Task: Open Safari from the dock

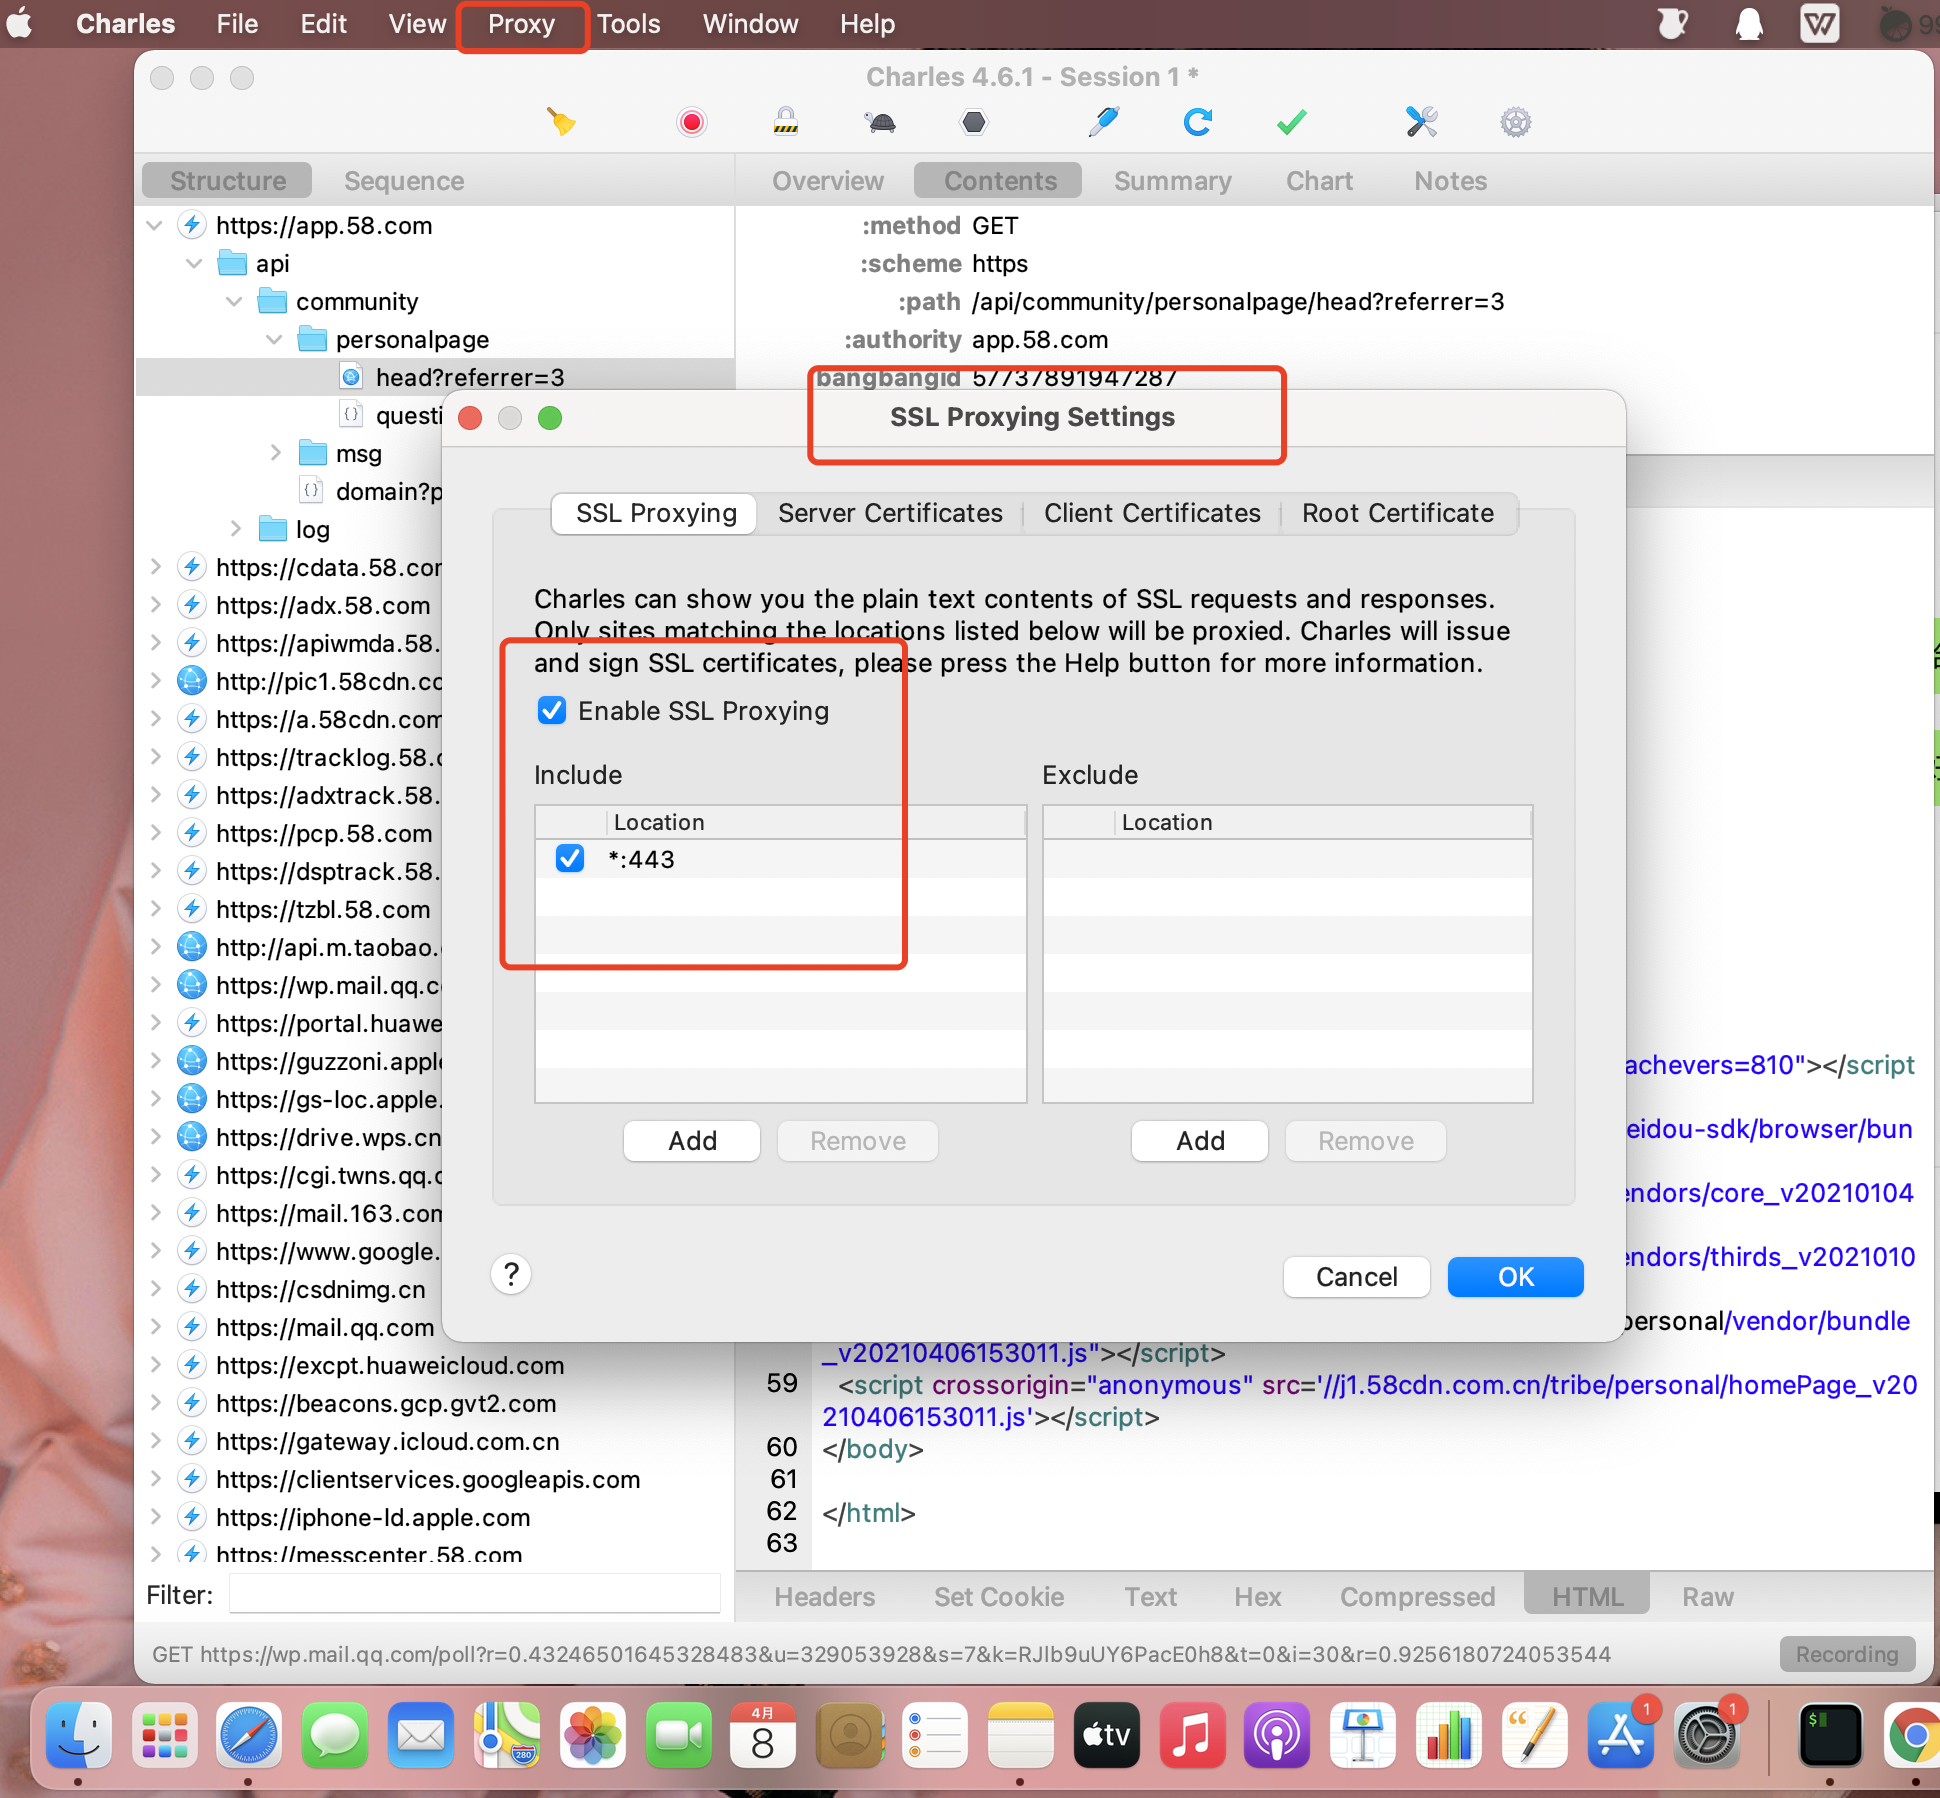Action: [x=249, y=1735]
